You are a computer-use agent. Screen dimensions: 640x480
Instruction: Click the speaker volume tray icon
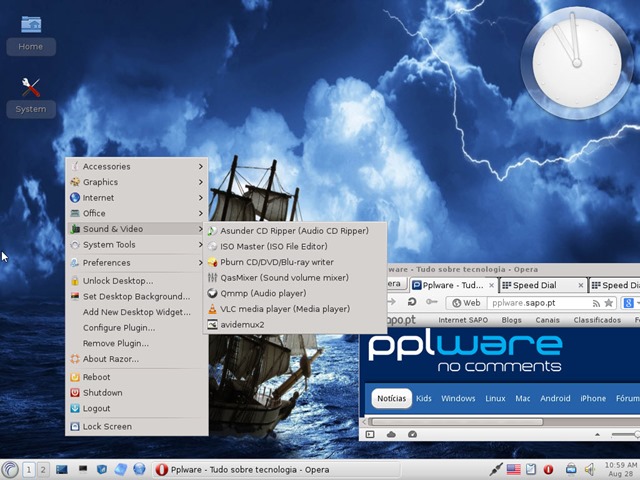(x=589, y=470)
